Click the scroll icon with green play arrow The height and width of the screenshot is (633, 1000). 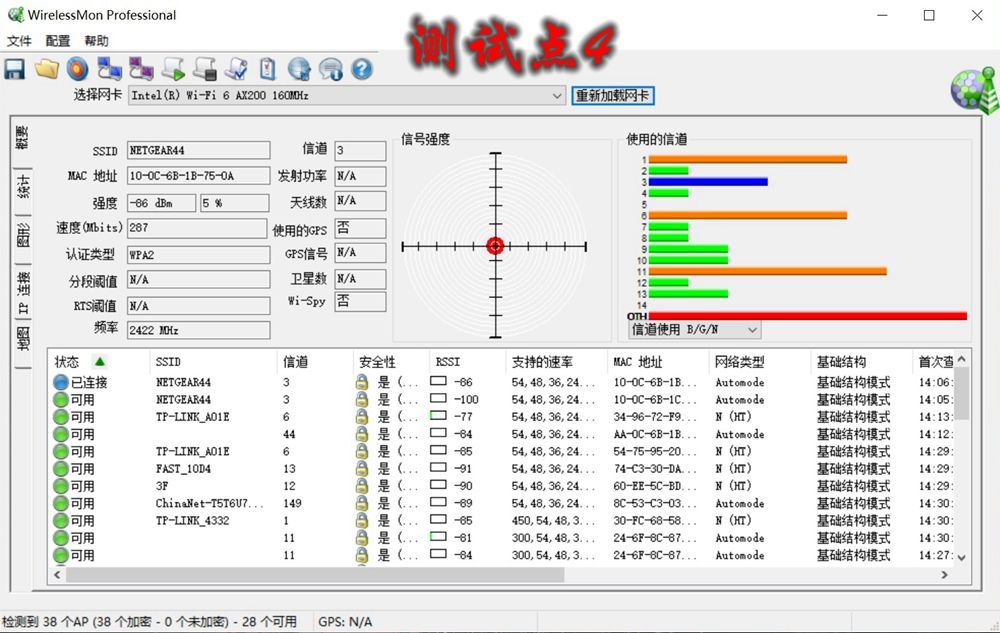tap(174, 69)
